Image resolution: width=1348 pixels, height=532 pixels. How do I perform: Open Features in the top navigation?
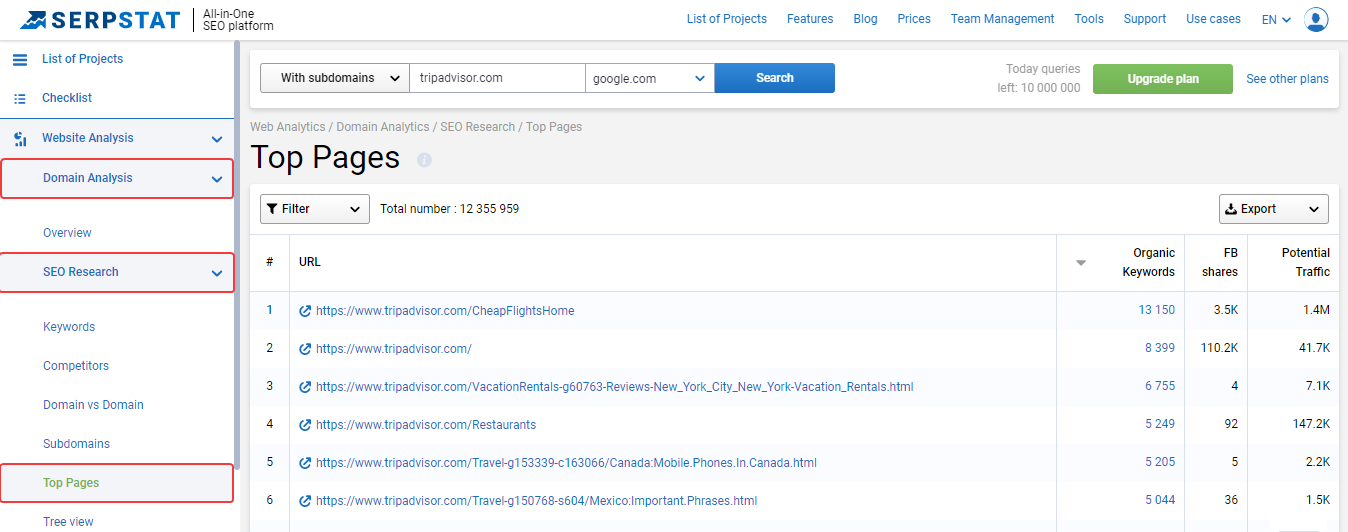coord(810,19)
